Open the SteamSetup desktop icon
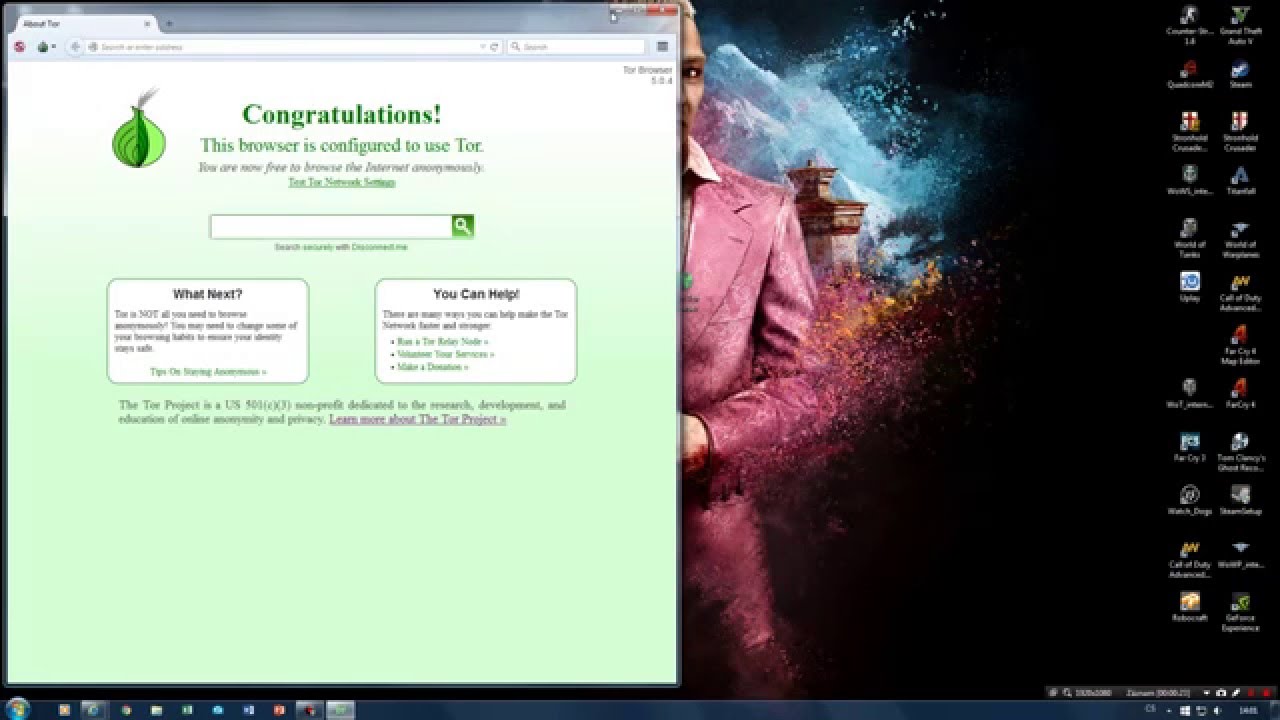This screenshot has height=720, width=1280. coord(1240,499)
